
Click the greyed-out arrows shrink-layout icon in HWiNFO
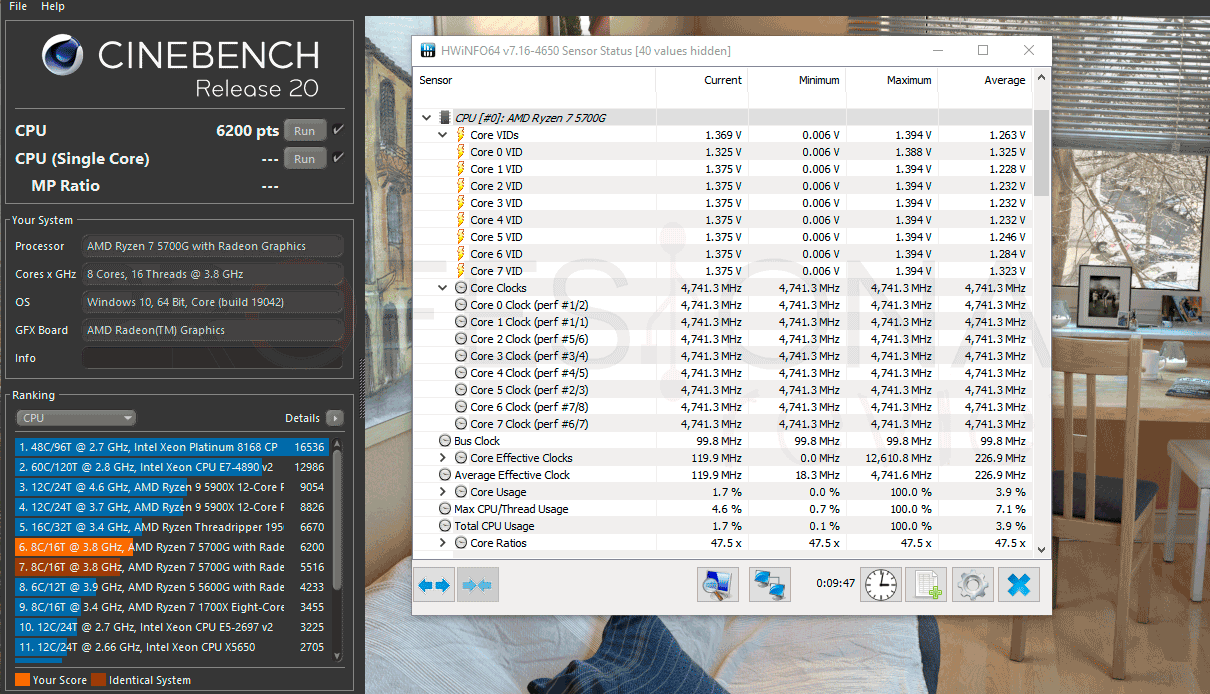coord(478,585)
